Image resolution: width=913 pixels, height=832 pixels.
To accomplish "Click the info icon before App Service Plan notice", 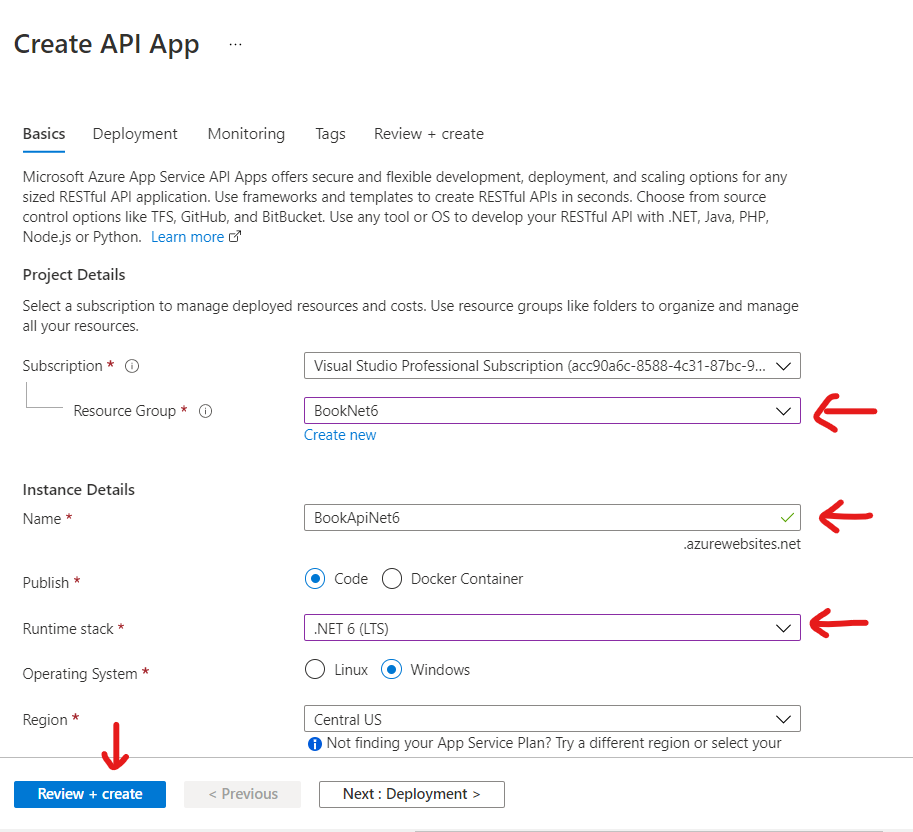I will 313,743.
